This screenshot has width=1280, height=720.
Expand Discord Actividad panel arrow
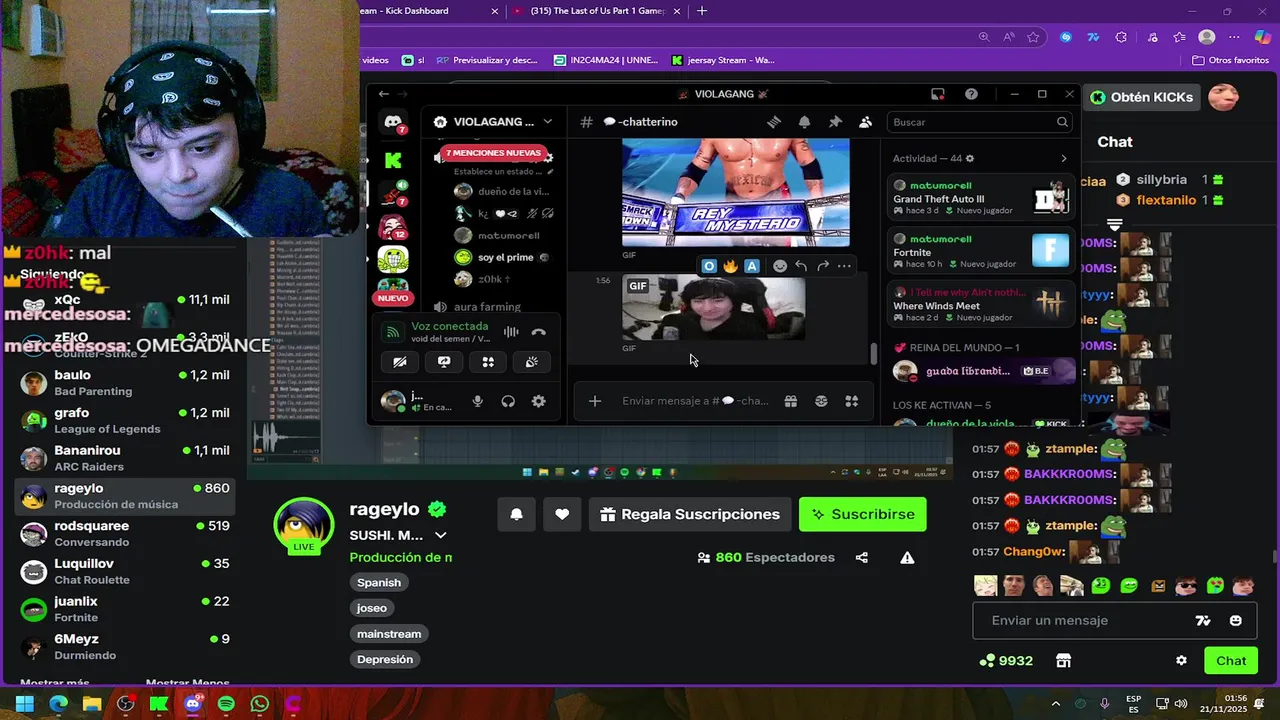1063,159
